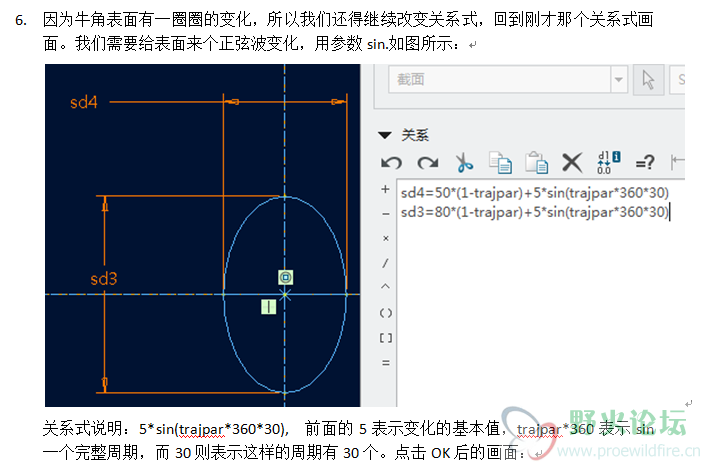Click the Redo arrow in relations toolbar

[x=428, y=162]
